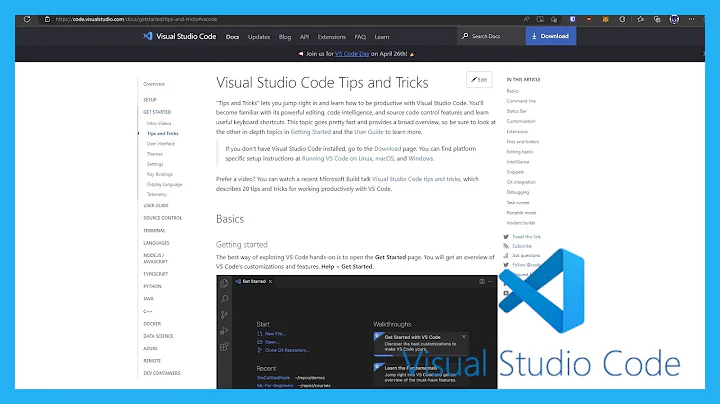This screenshot has width=720, height=404.
Task: Click the browser address bar URL
Action: pos(136,19)
